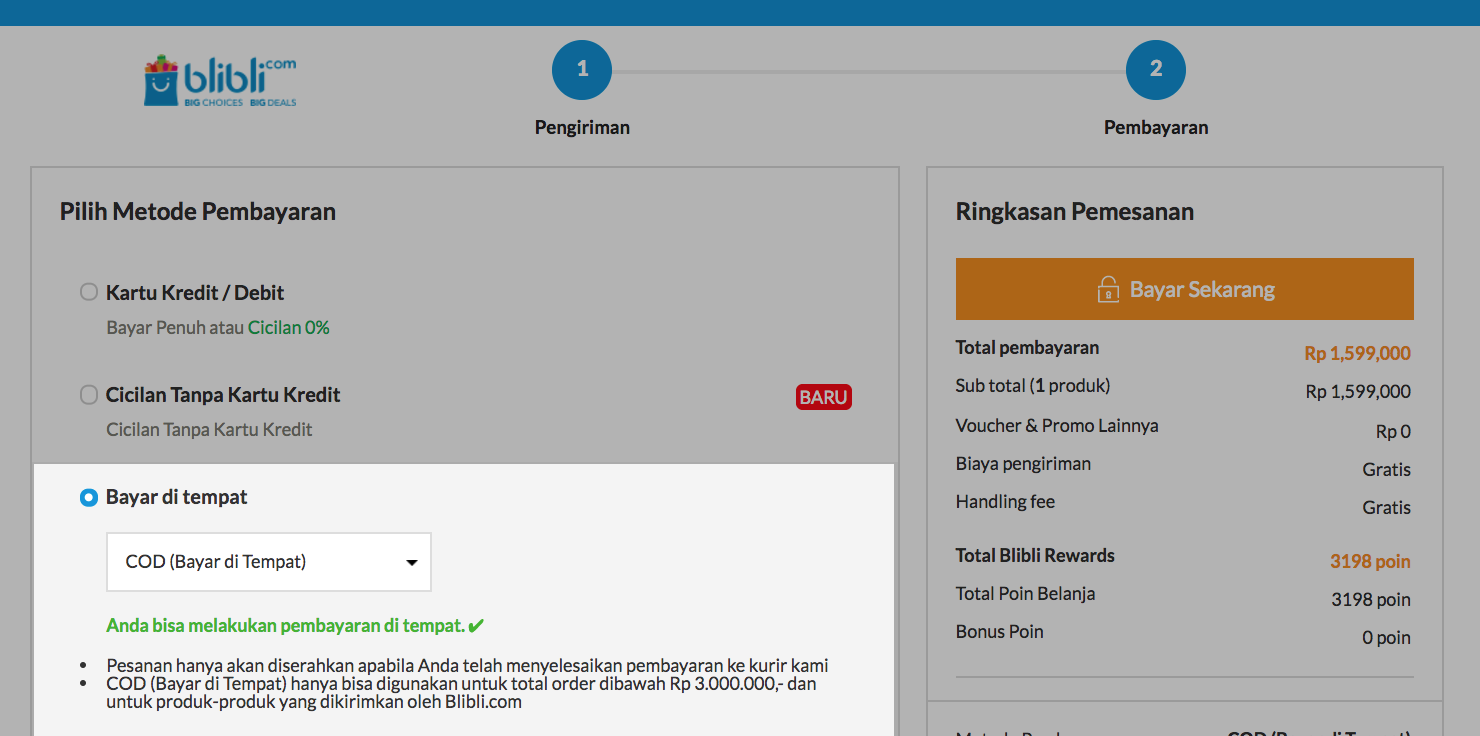Viewport: 1480px width, 736px height.
Task: Select the Kartu Kredit / Debit payment option
Action: pyautogui.click(x=88, y=292)
